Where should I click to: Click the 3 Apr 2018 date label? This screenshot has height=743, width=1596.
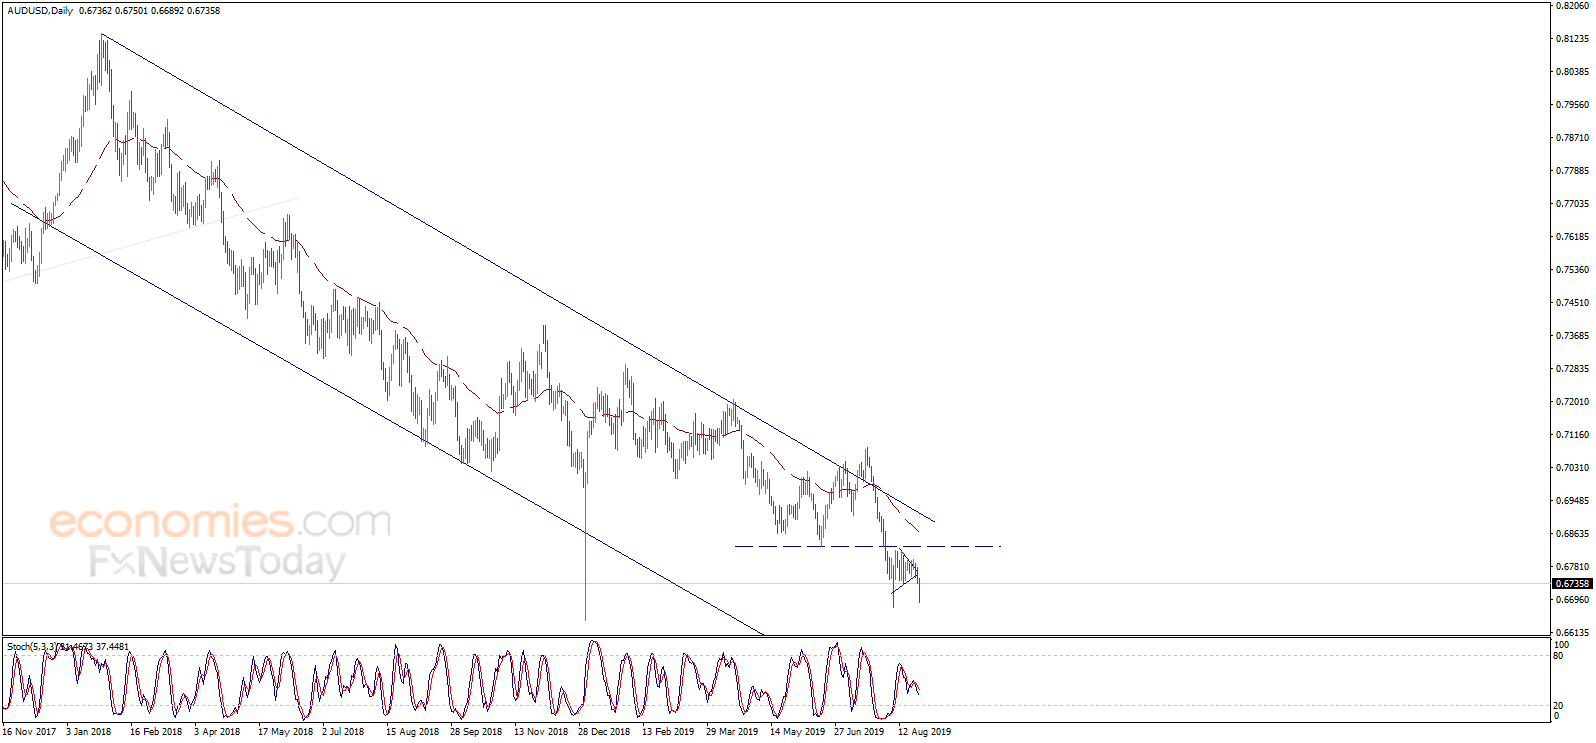pos(217,732)
